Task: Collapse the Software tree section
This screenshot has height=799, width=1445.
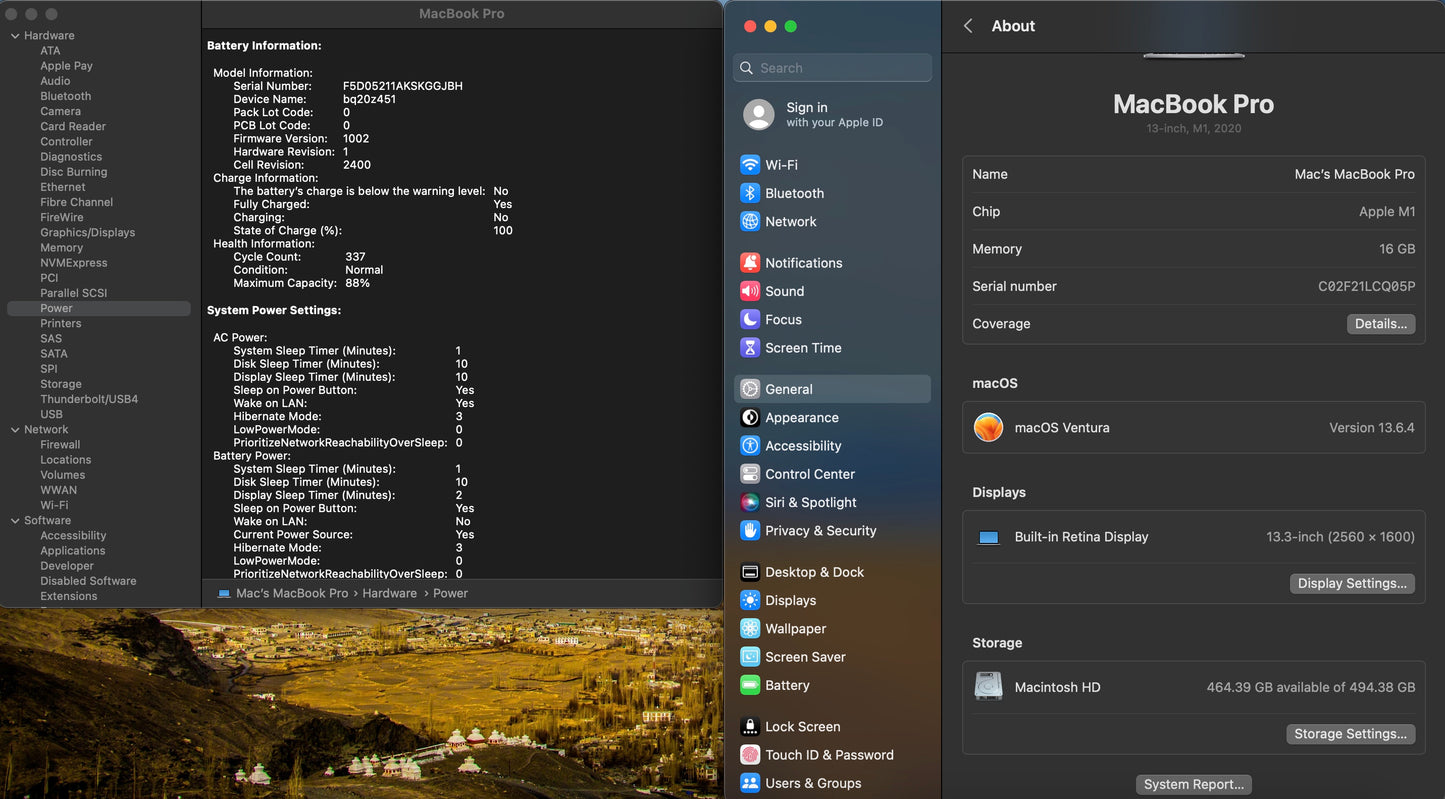Action: (15, 521)
